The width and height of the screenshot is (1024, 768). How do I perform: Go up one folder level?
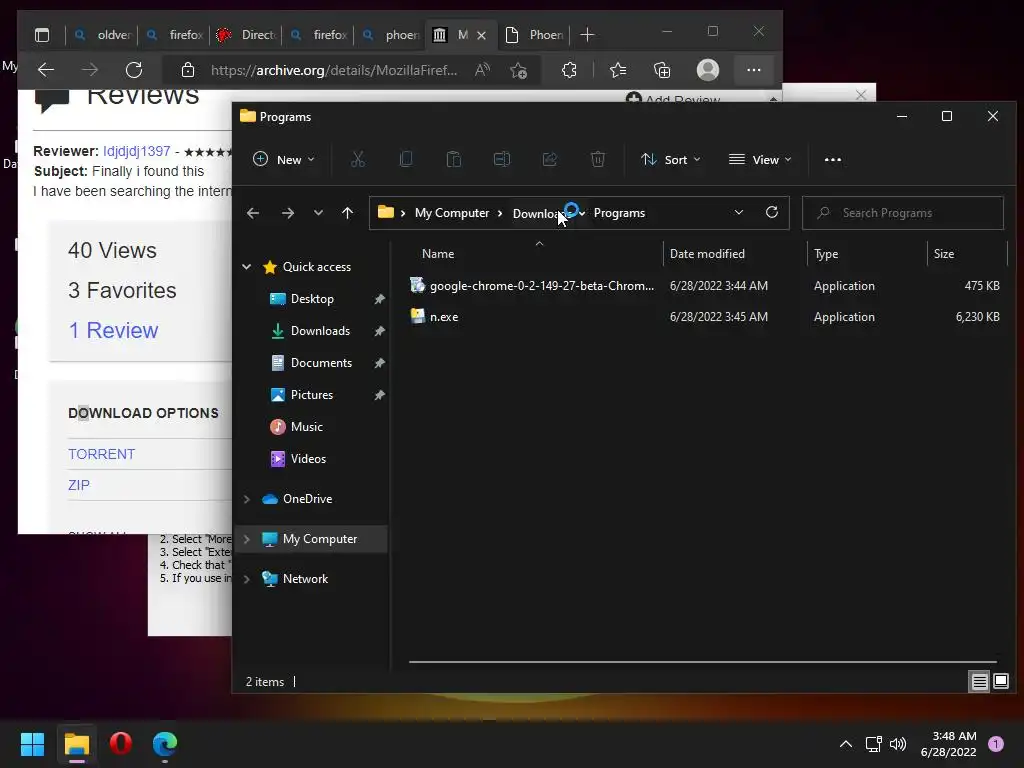347,213
